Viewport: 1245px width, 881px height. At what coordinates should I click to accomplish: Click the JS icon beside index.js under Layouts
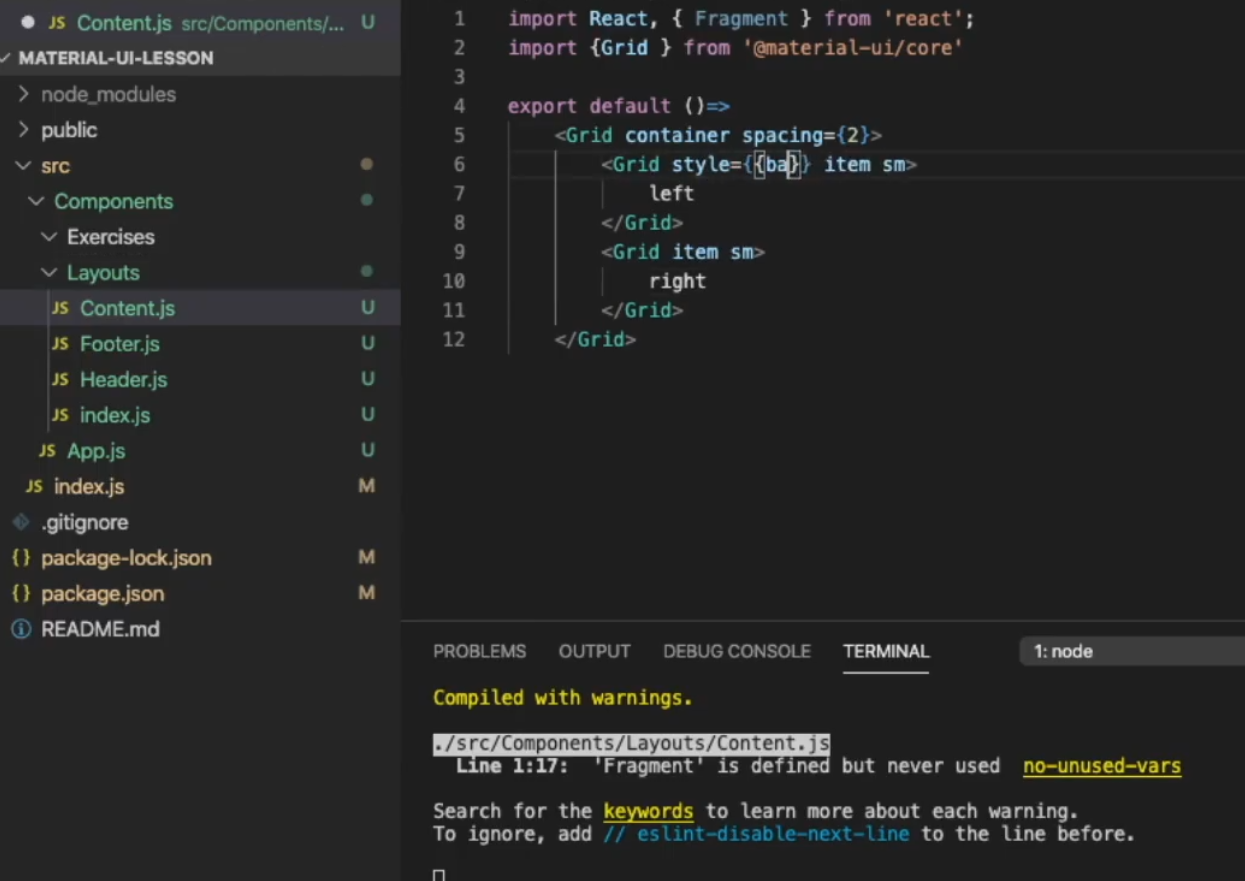(59, 415)
